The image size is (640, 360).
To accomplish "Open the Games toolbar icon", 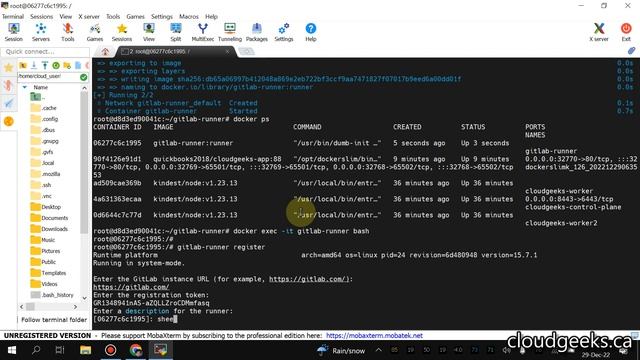I will (x=95, y=32).
